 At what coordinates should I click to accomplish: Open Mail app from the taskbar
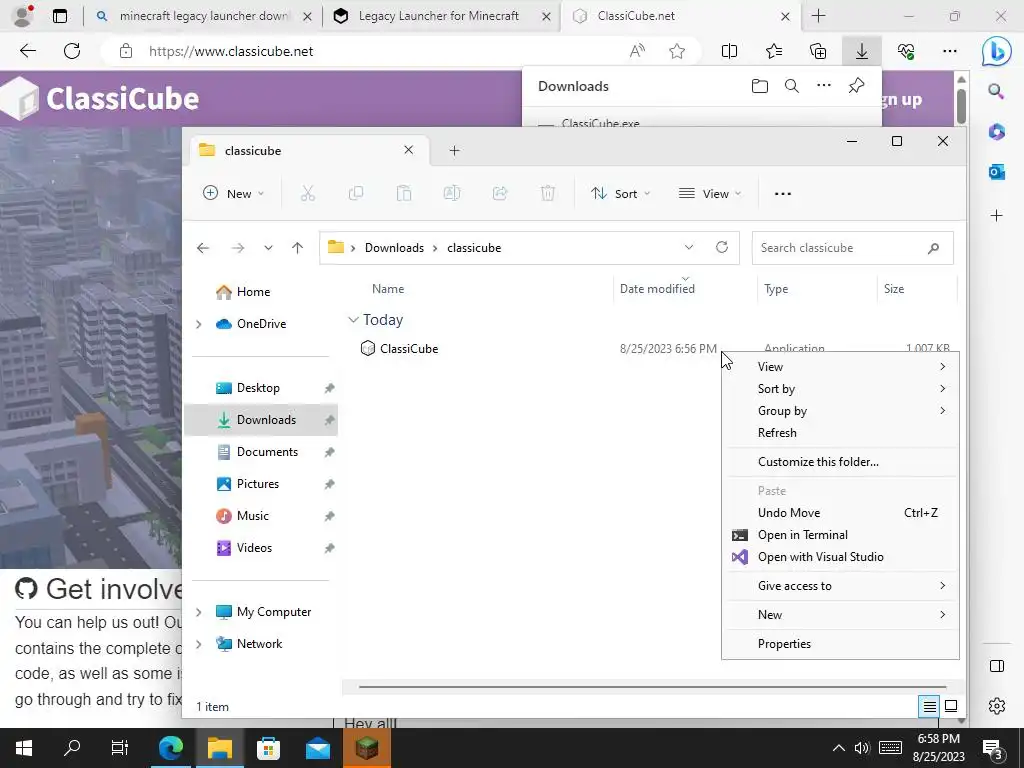[318, 748]
